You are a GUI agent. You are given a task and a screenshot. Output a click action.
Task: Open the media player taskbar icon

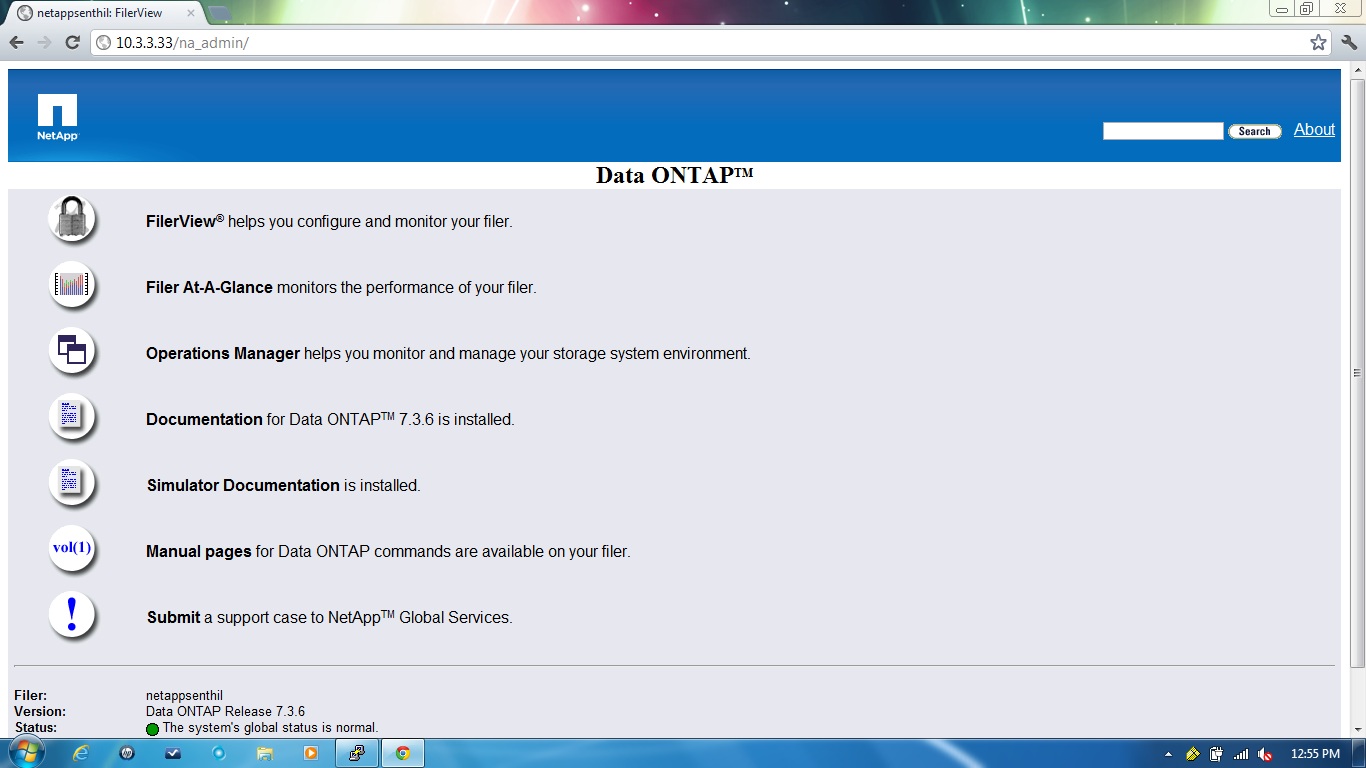[310, 753]
